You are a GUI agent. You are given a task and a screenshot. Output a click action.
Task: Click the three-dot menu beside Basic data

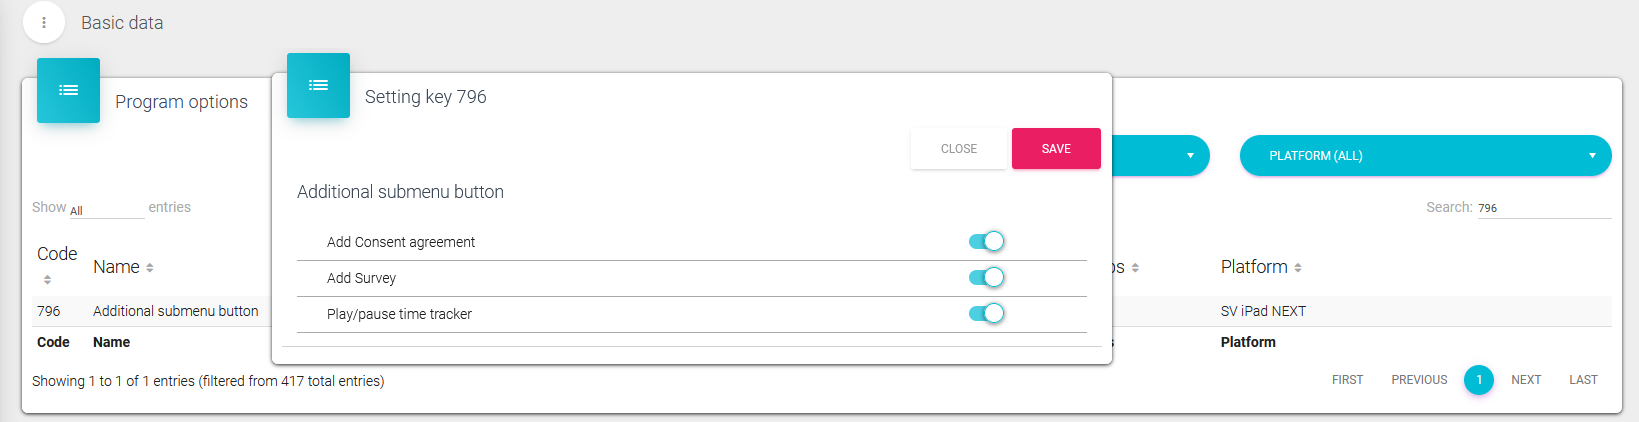[x=44, y=22]
